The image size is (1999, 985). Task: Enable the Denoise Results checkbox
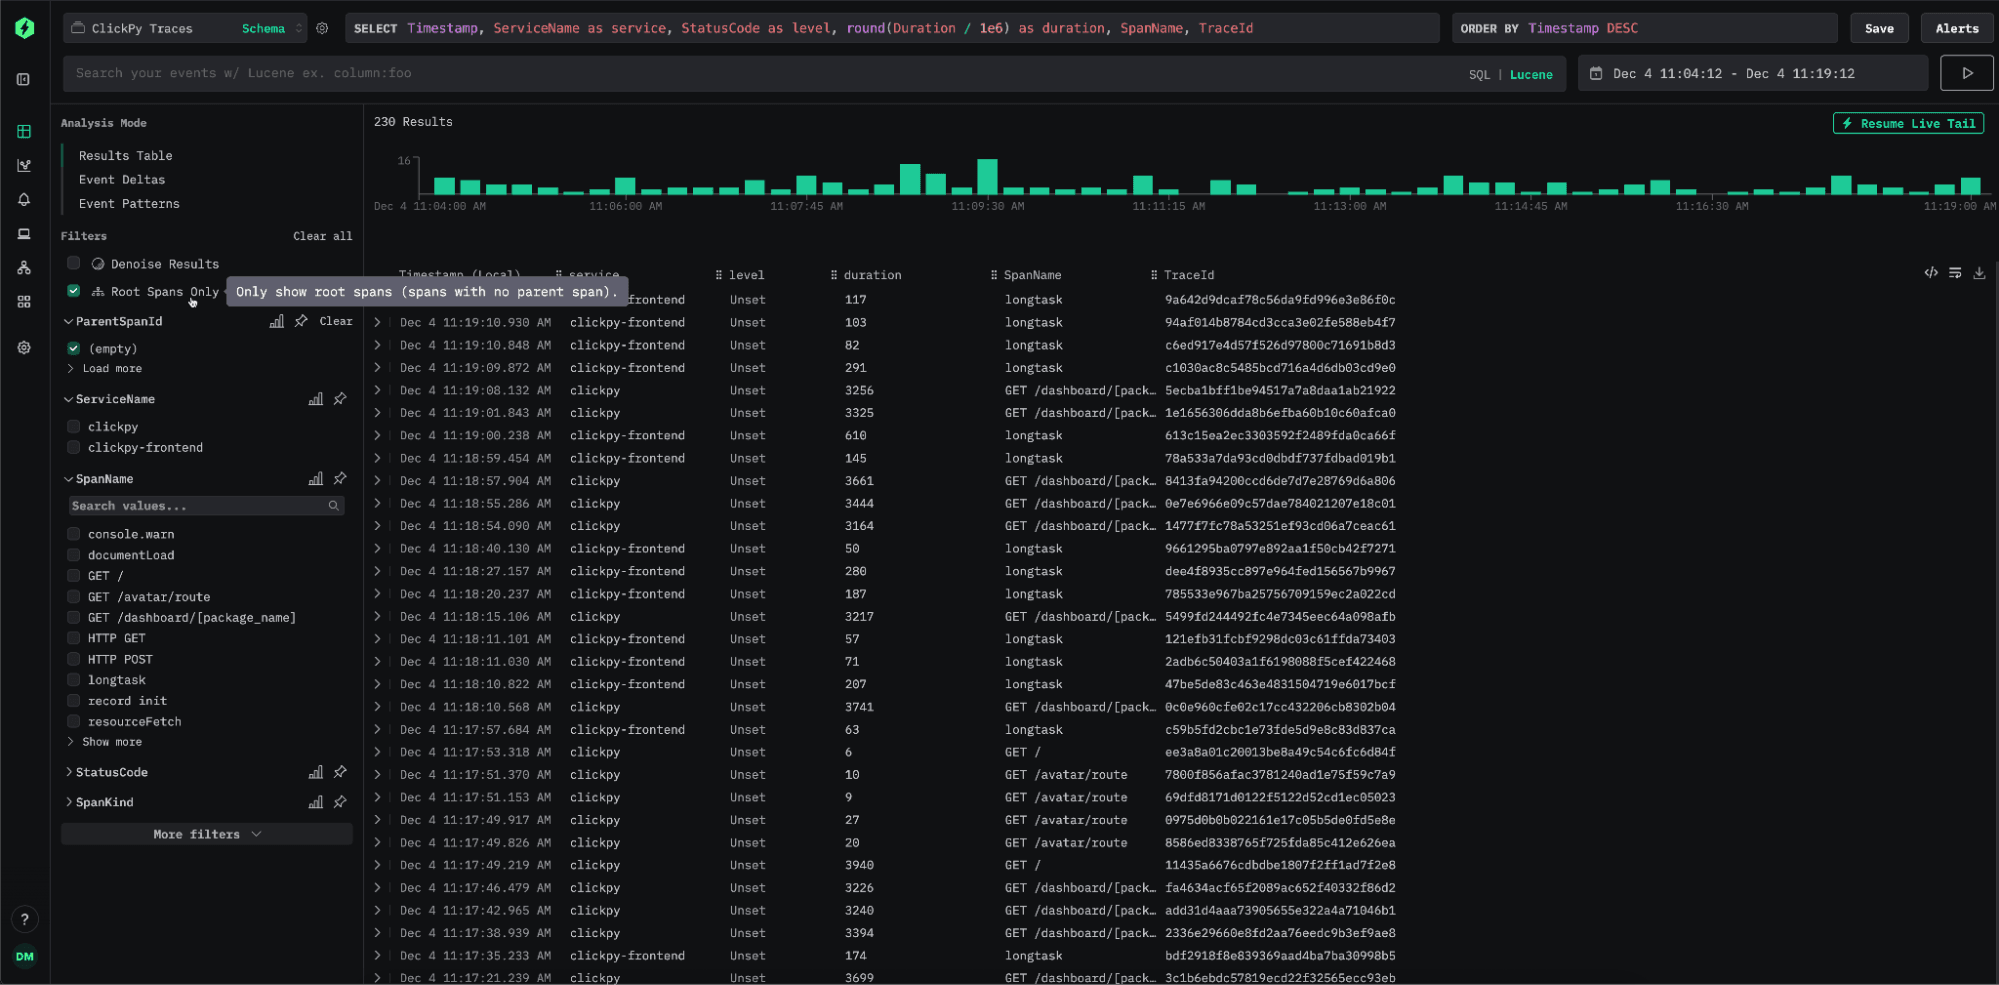(73, 263)
